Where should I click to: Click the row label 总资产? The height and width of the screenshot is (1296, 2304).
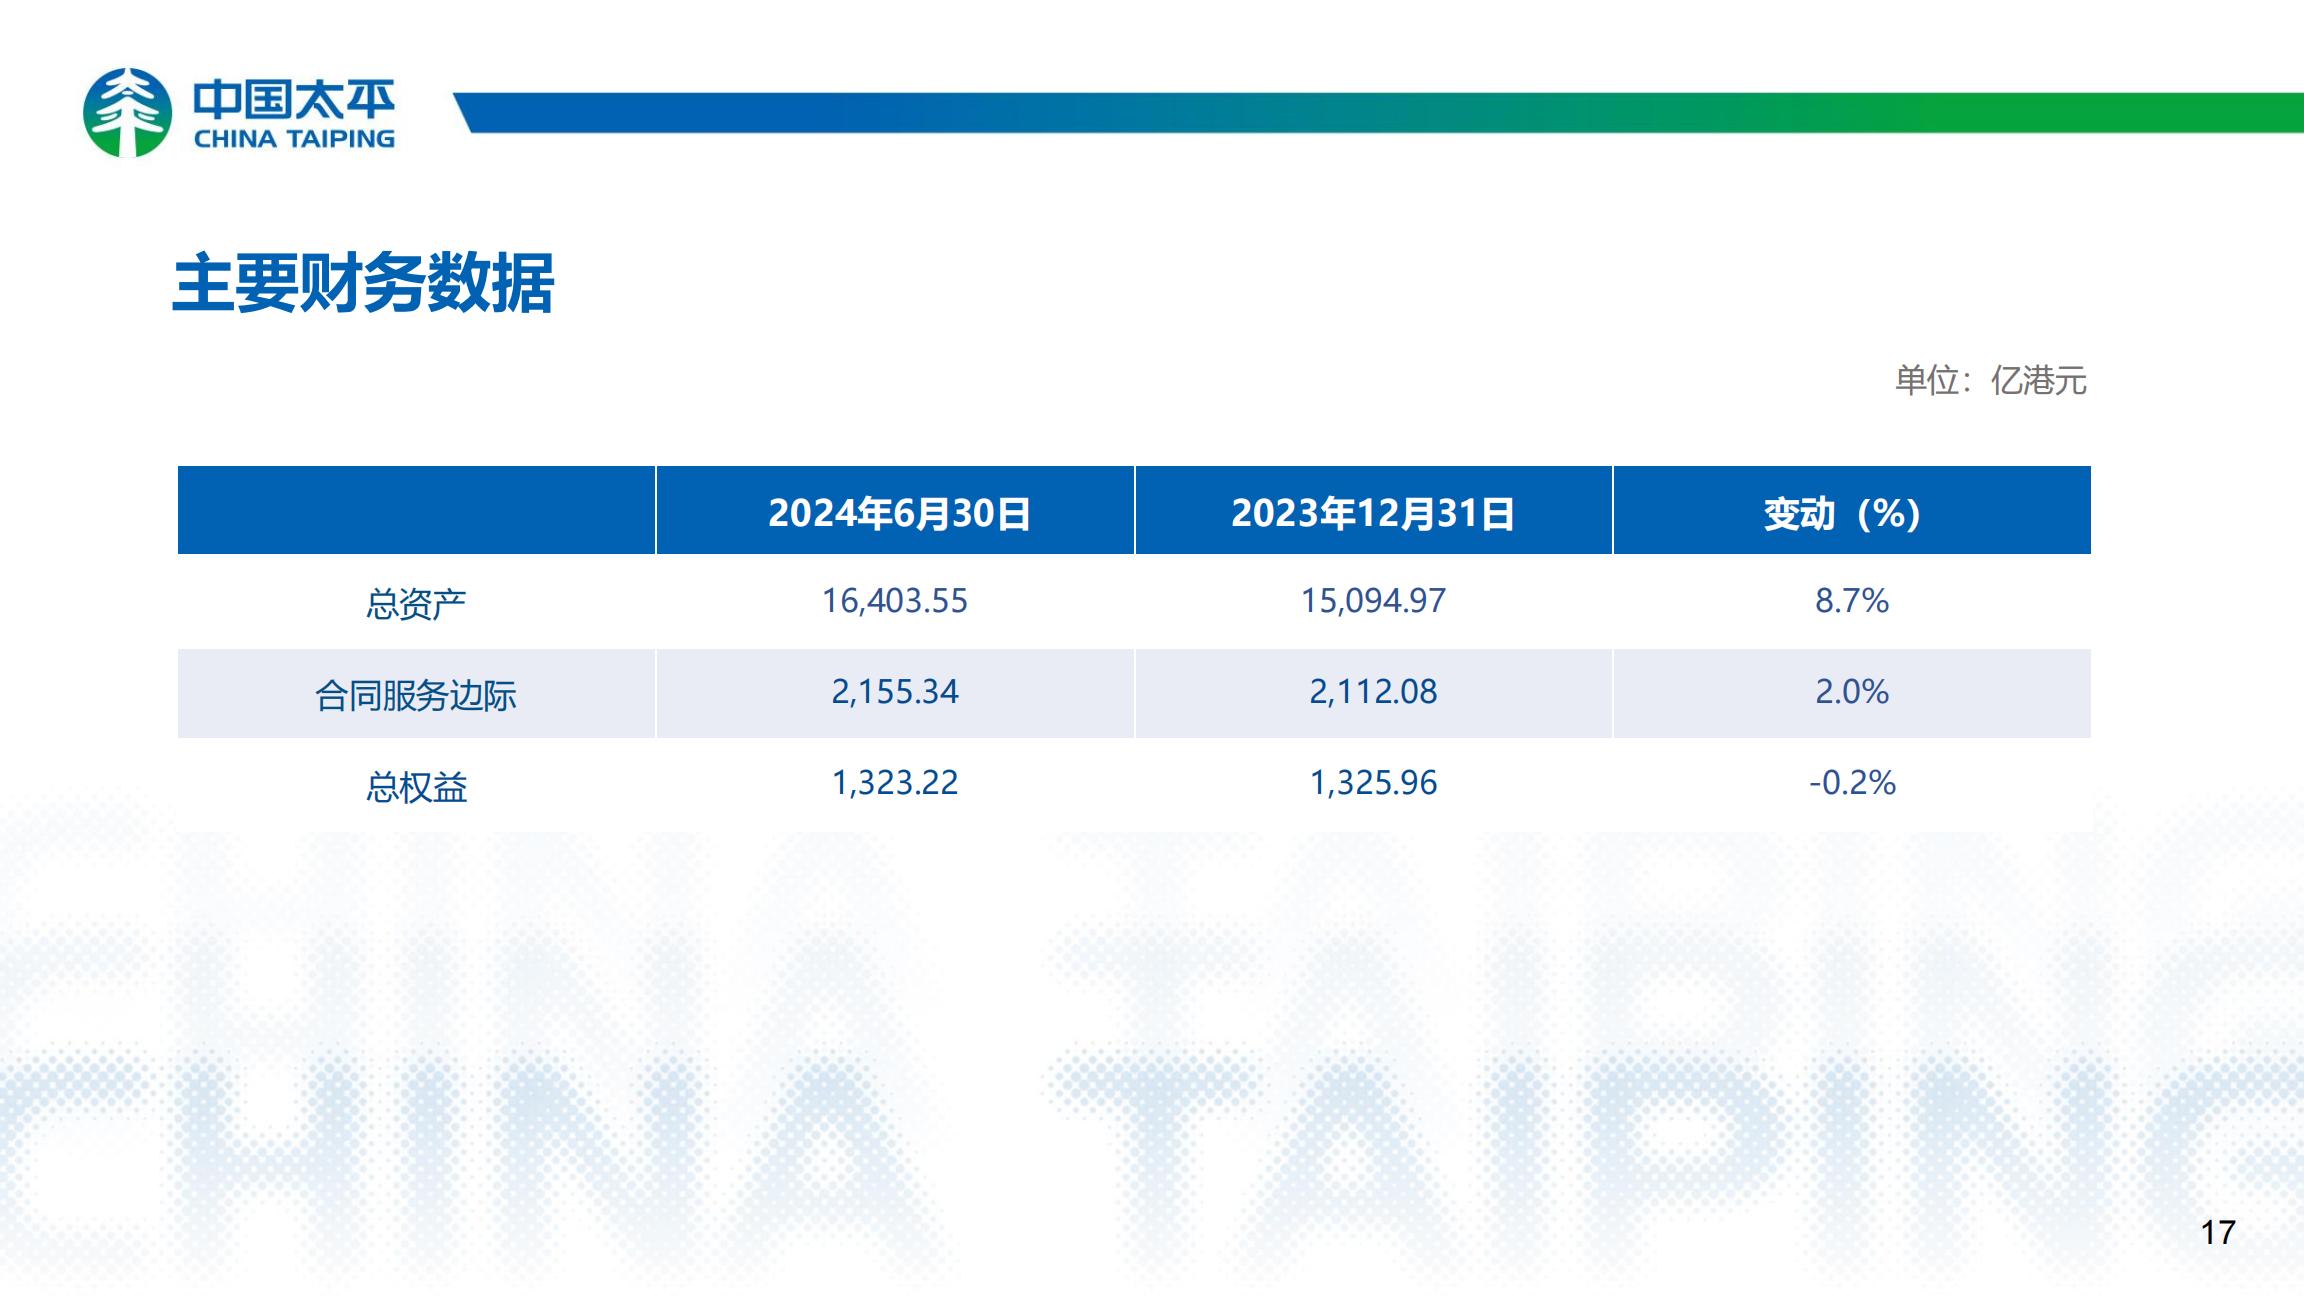click(x=416, y=603)
